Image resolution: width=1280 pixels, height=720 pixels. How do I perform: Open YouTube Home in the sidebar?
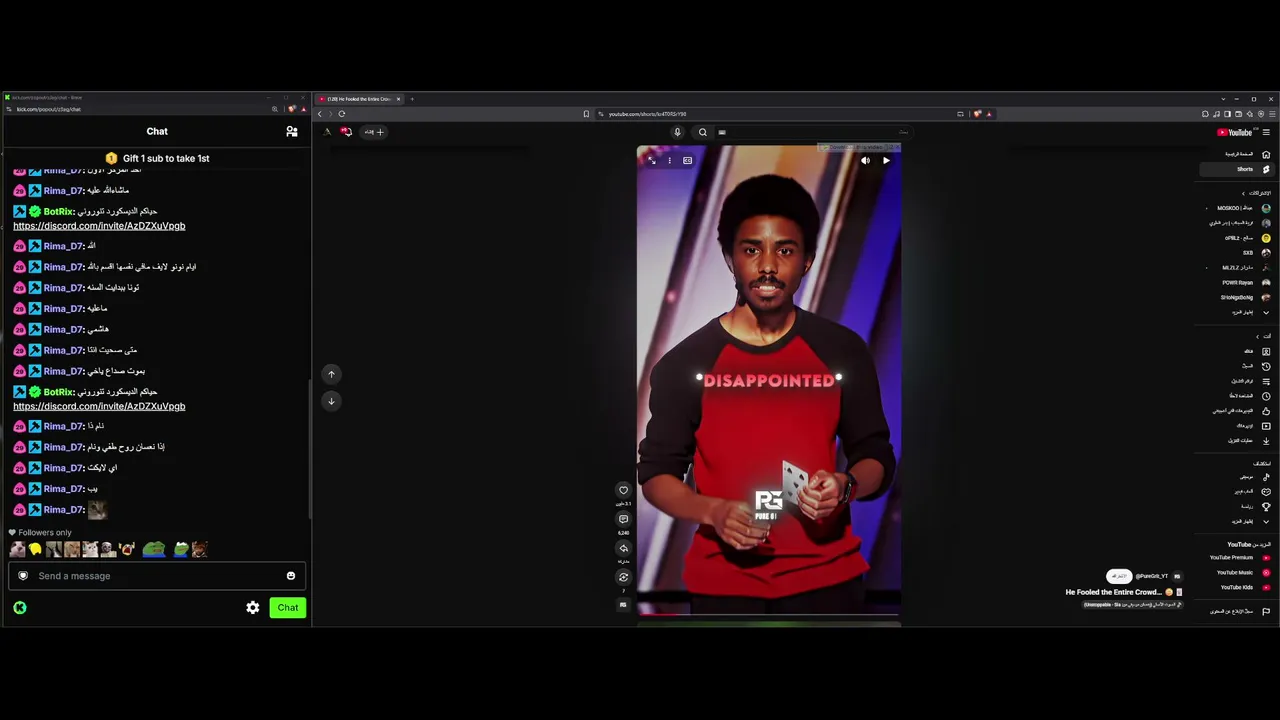click(x=1236, y=154)
